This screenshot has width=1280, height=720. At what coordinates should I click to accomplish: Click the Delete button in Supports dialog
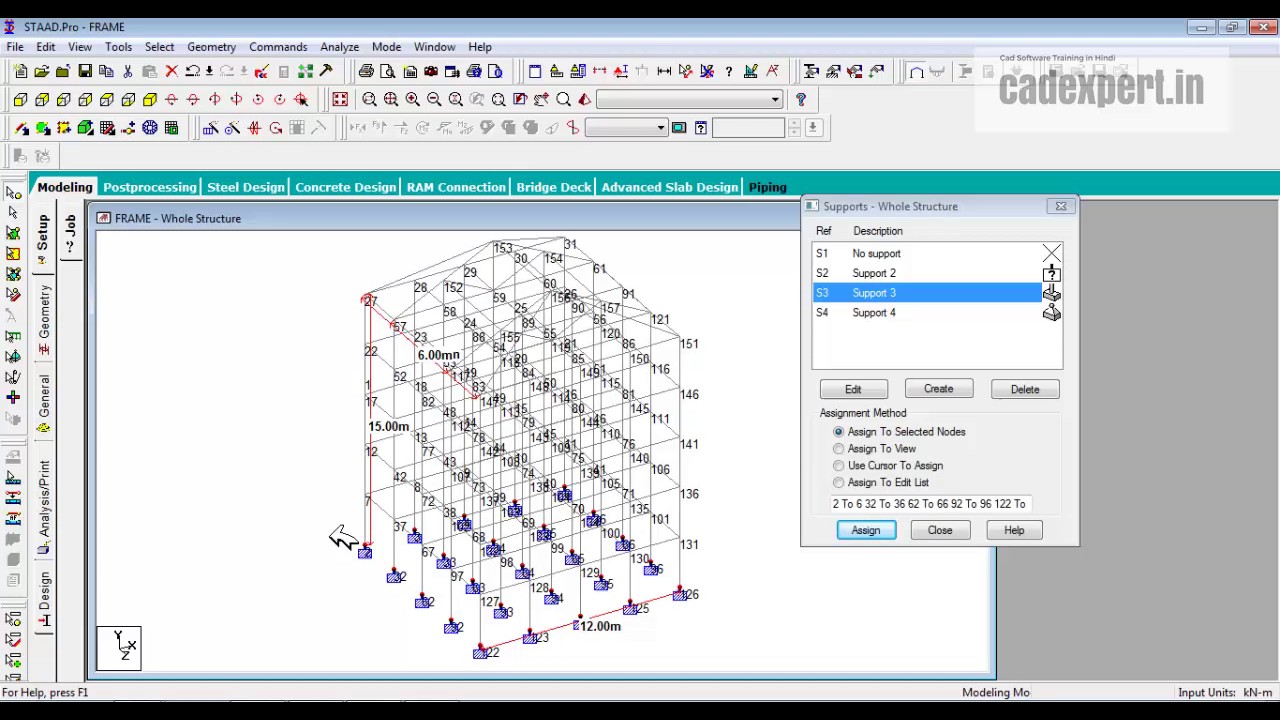1025,389
